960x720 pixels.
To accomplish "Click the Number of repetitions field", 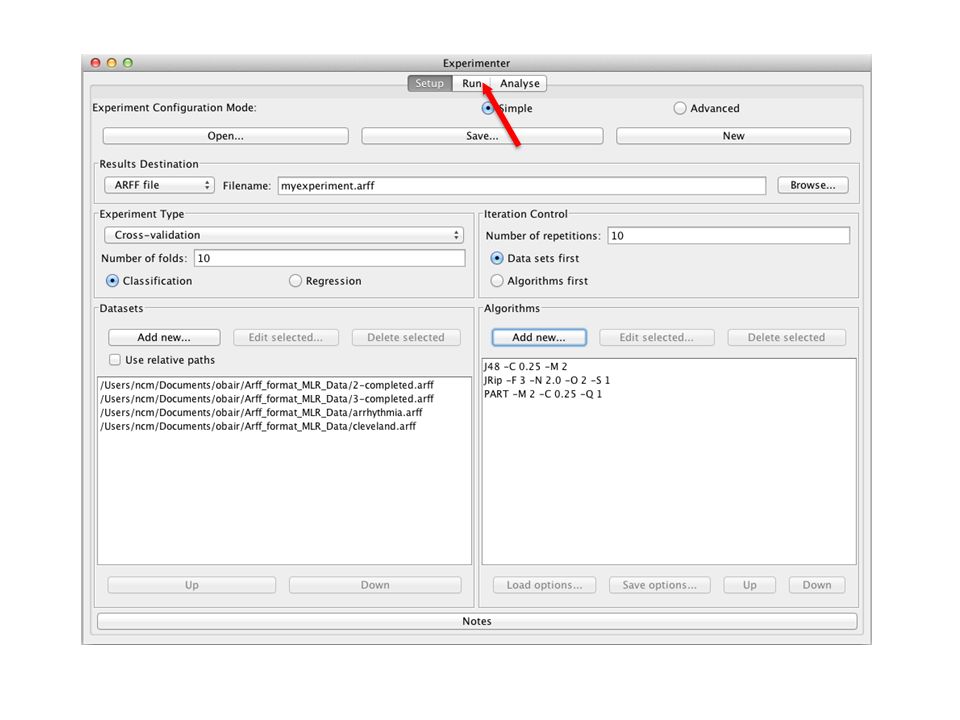I will click(x=729, y=236).
